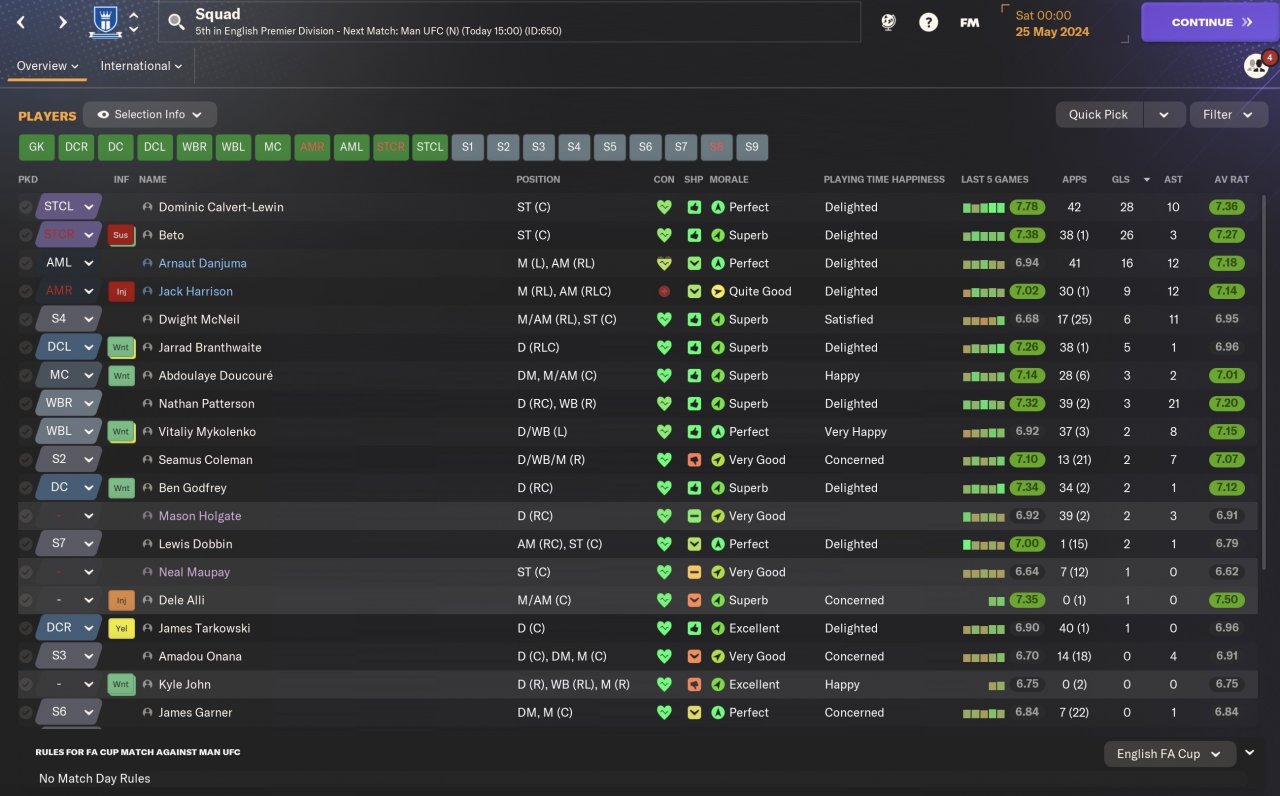Toggle the selection circle for Arnaut Danjuma
The height and width of the screenshot is (796, 1280).
pos(25,263)
